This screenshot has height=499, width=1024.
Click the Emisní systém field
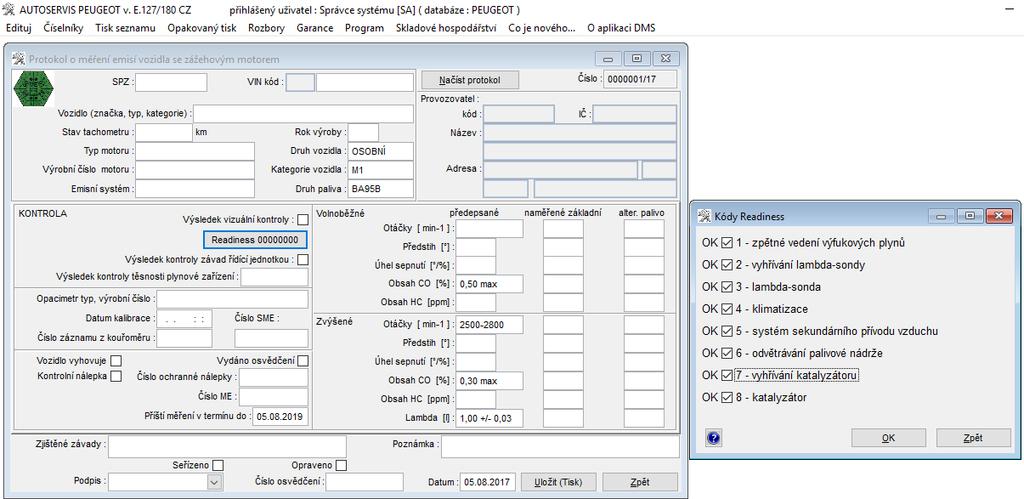[x=195, y=189]
